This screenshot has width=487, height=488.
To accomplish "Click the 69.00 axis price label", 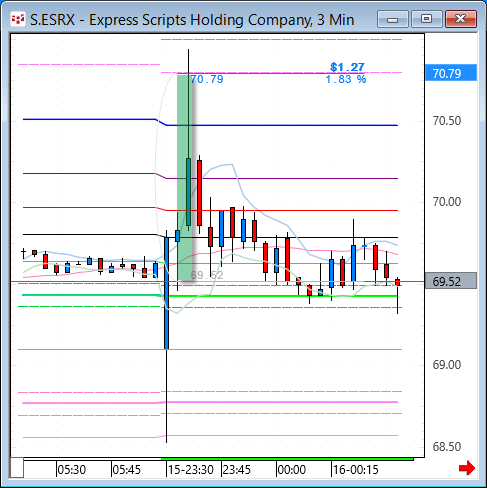I will pyautogui.click(x=447, y=365).
